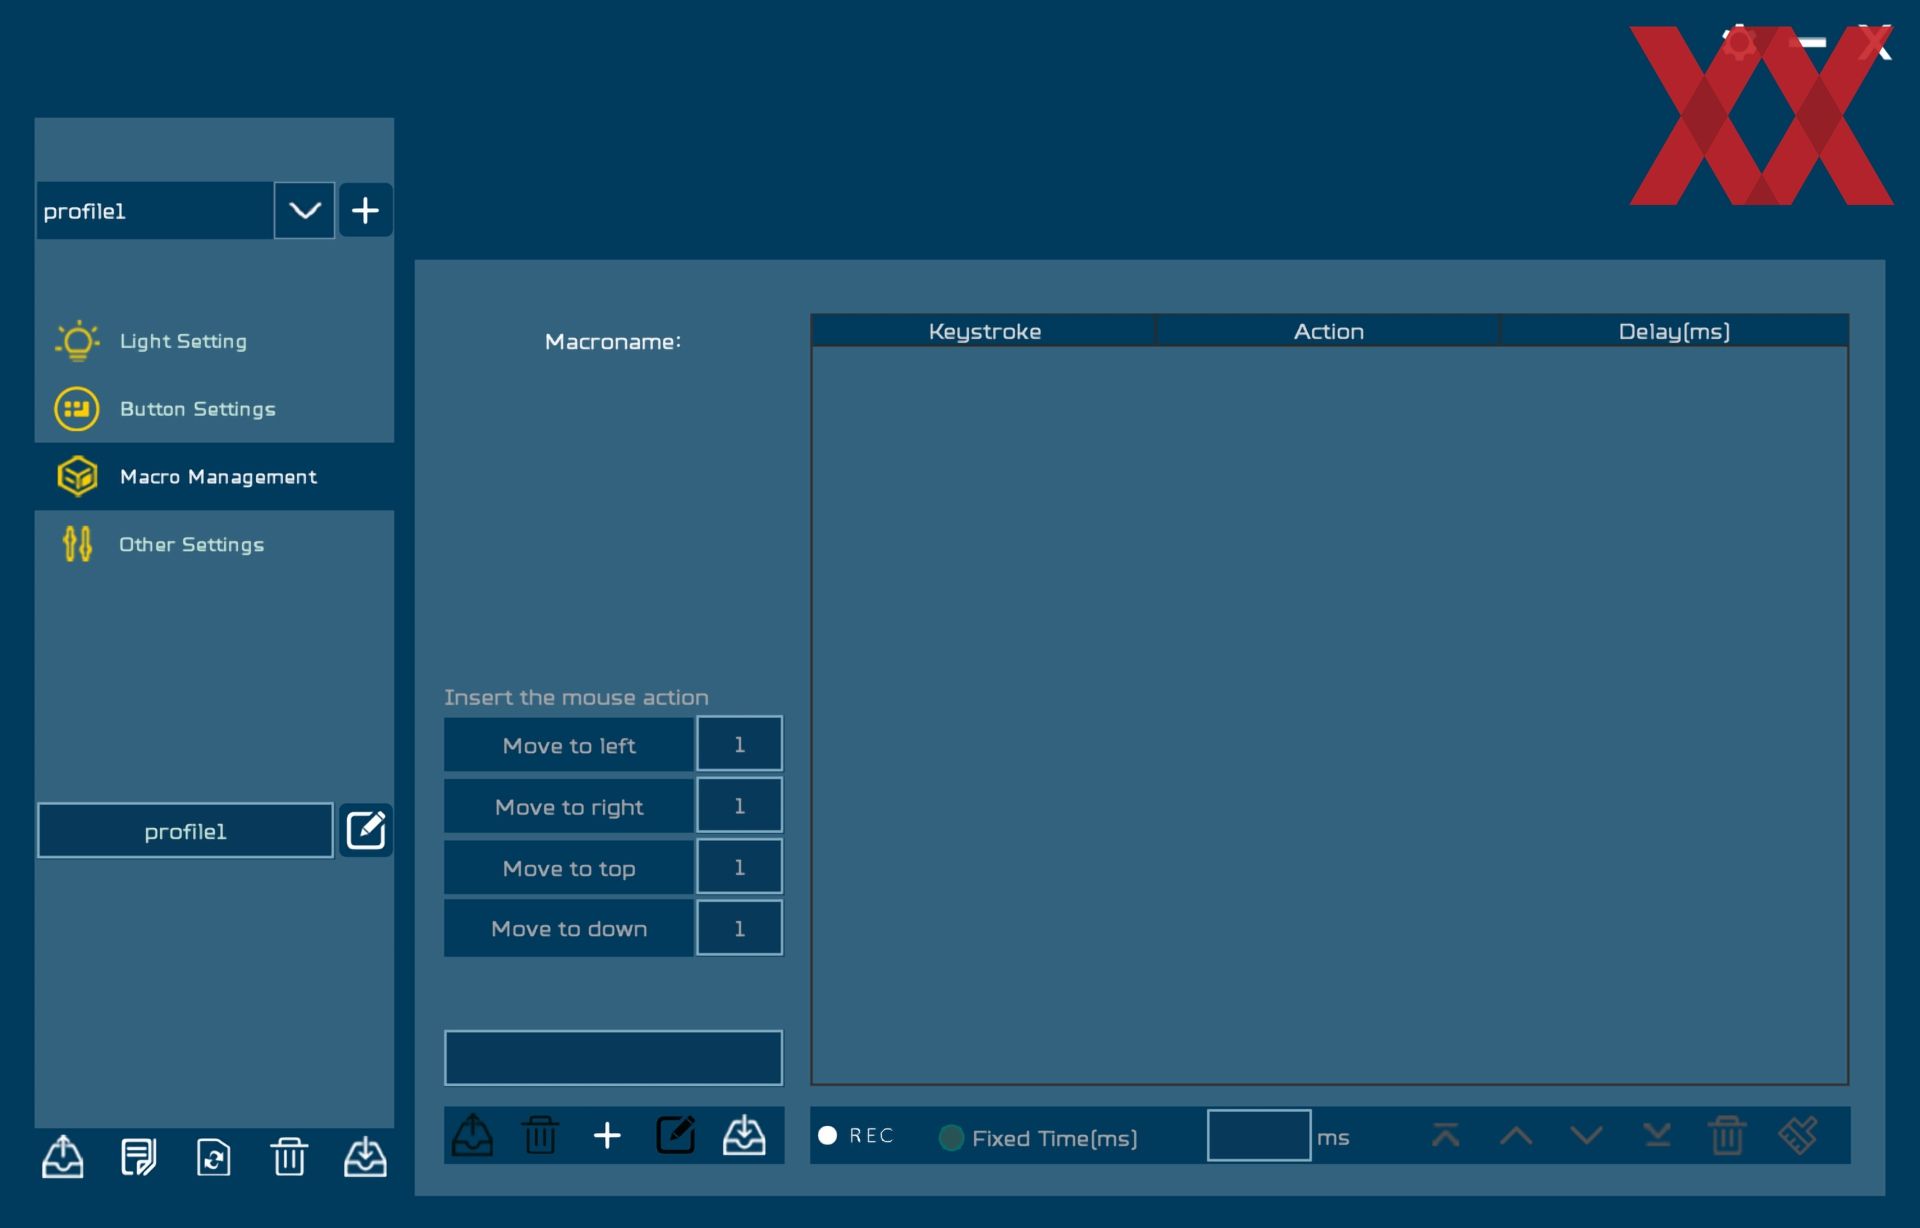Click the reset profile refresh-document icon
The height and width of the screenshot is (1228, 1920).
213,1157
